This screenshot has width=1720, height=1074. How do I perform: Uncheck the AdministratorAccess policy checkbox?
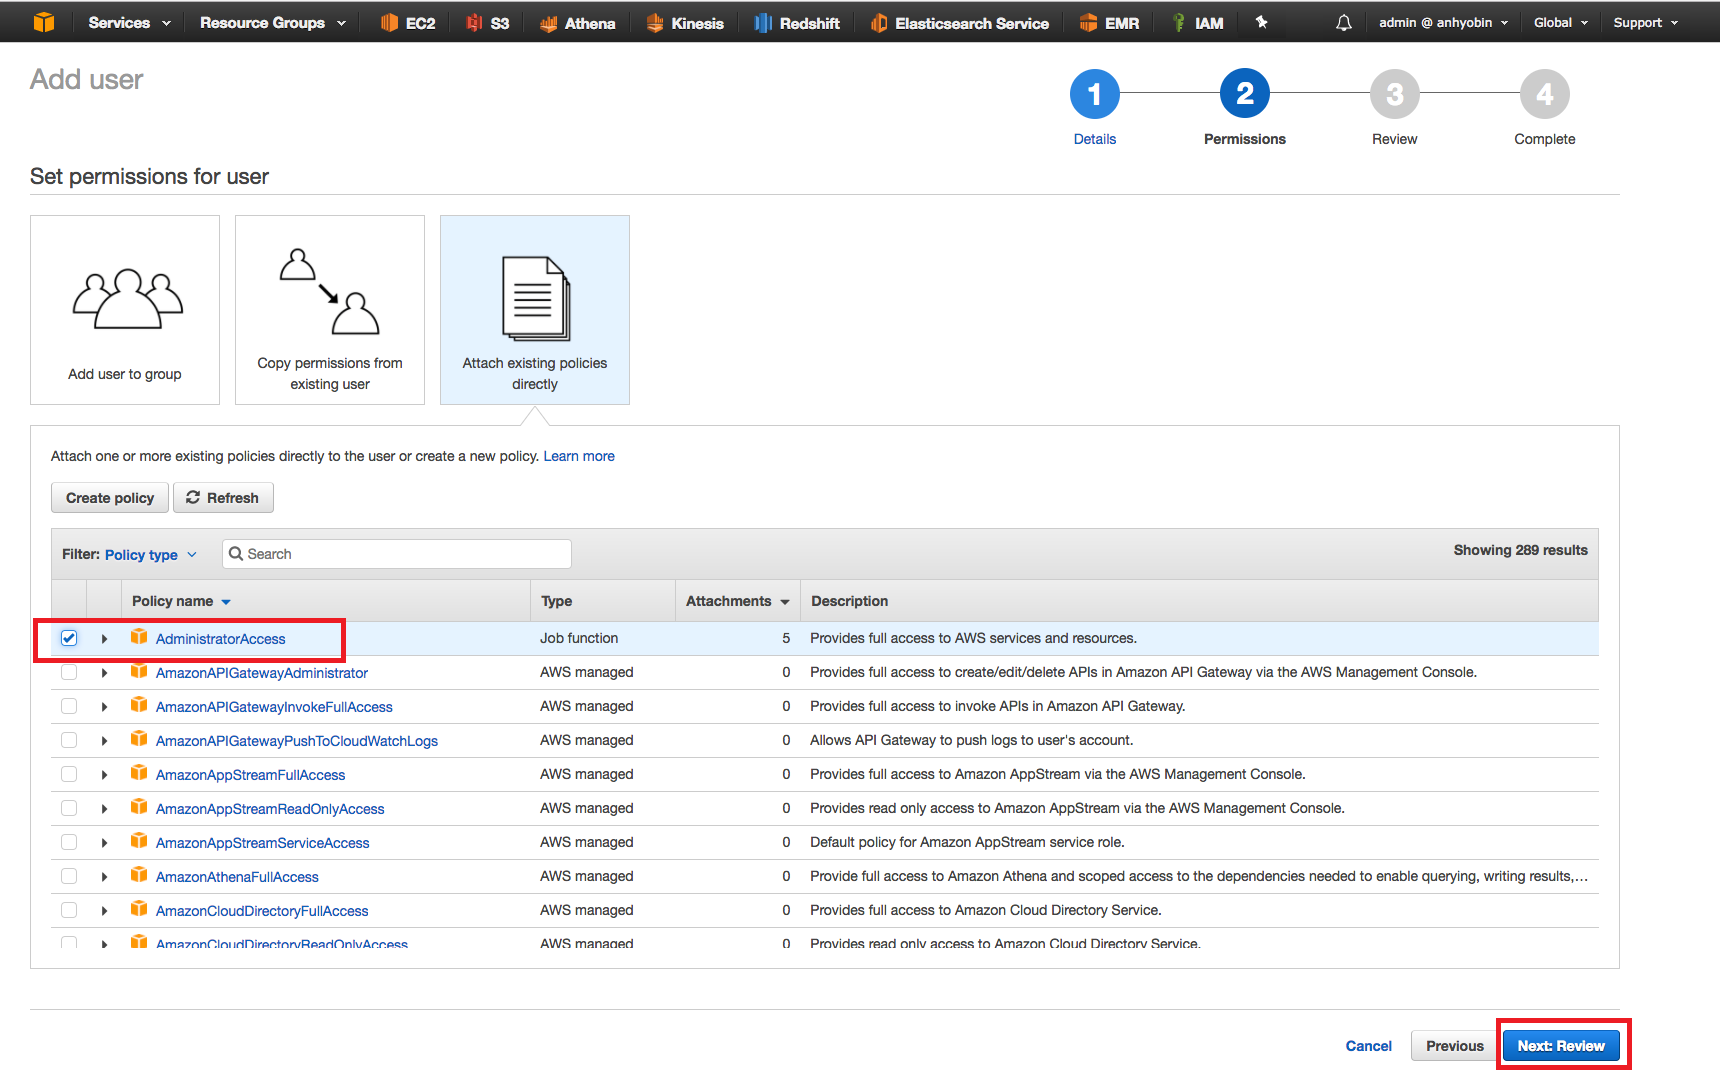69,638
